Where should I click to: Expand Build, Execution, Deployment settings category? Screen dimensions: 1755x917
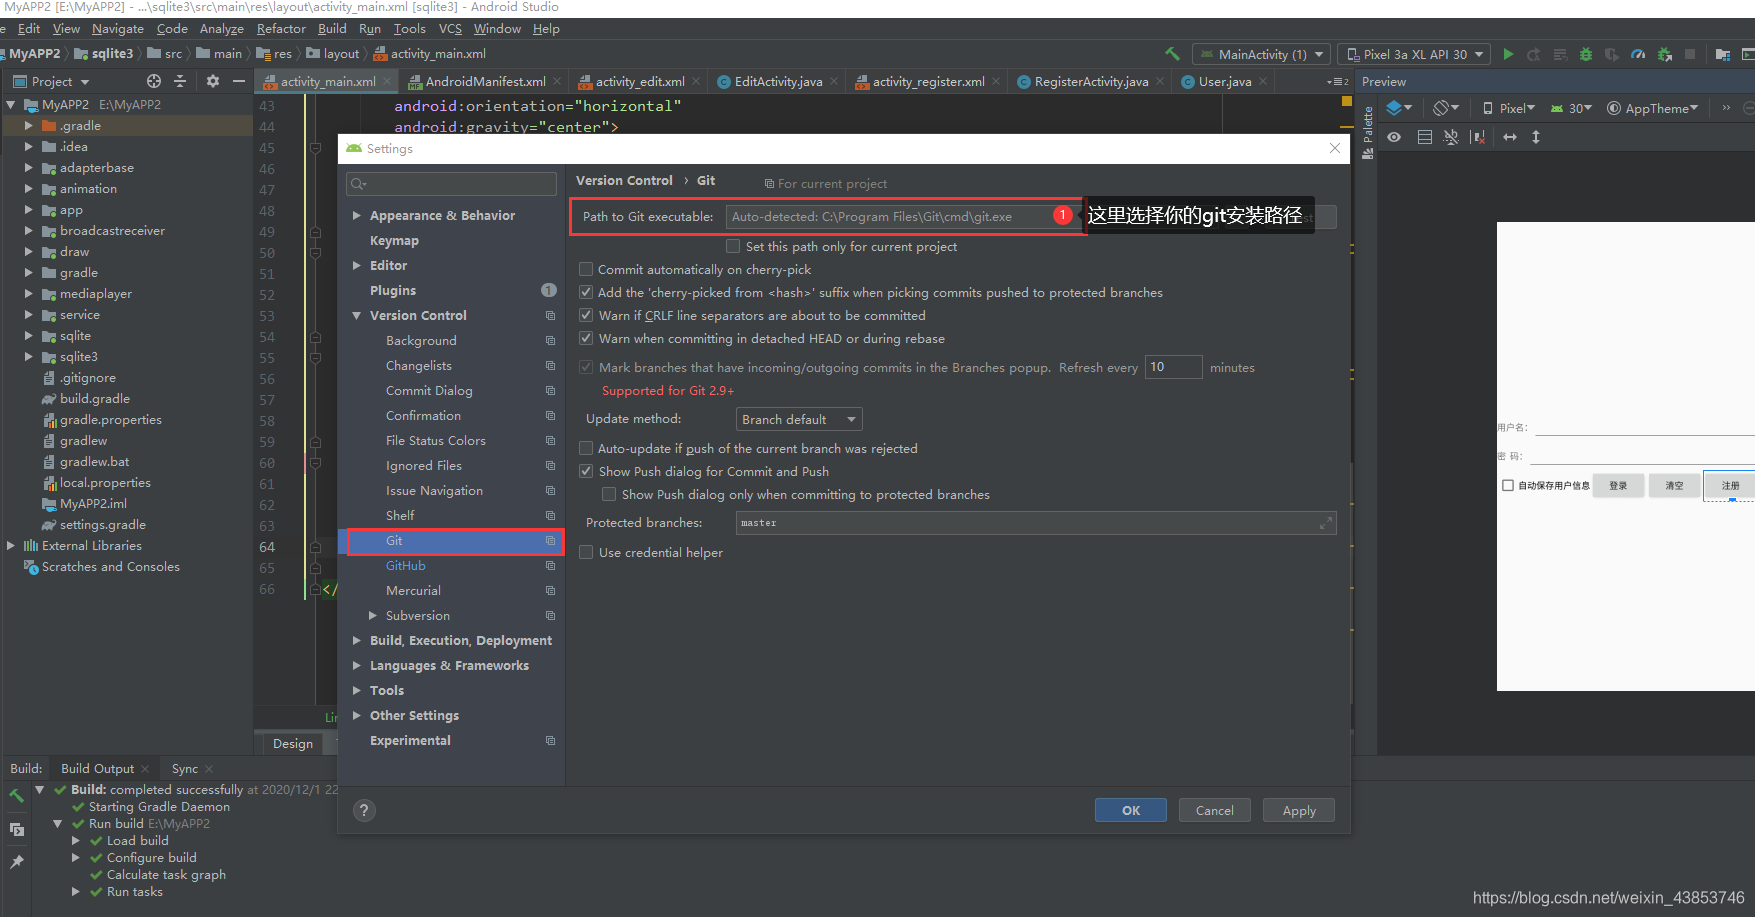(356, 640)
